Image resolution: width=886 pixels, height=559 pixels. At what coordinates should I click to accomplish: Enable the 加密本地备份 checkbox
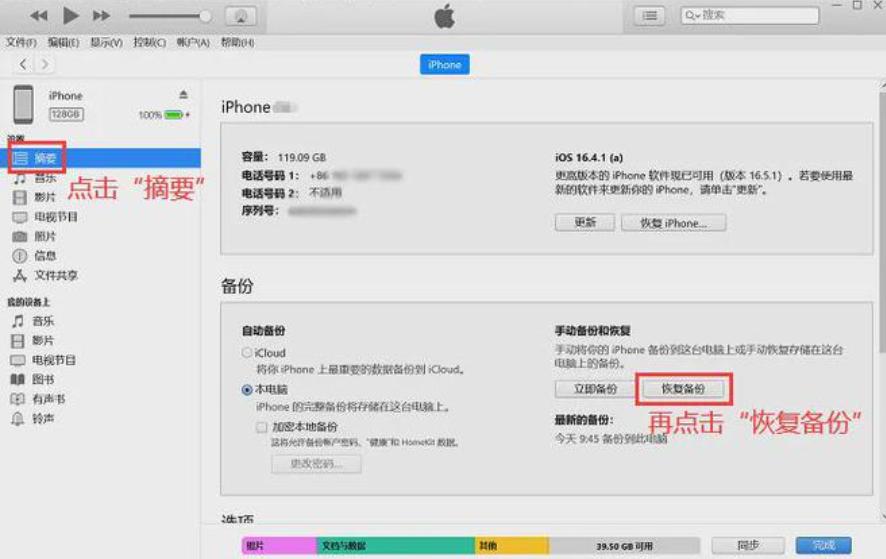click(x=262, y=427)
